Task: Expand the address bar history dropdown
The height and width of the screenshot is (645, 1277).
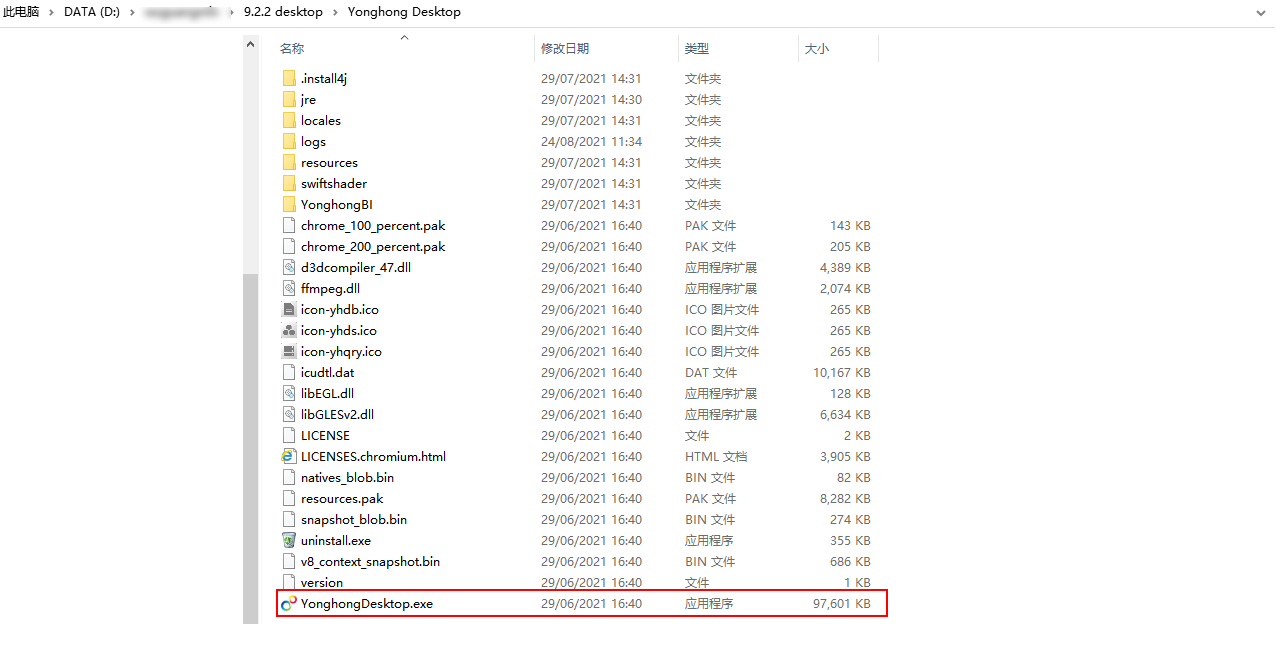Action: coord(1261,13)
